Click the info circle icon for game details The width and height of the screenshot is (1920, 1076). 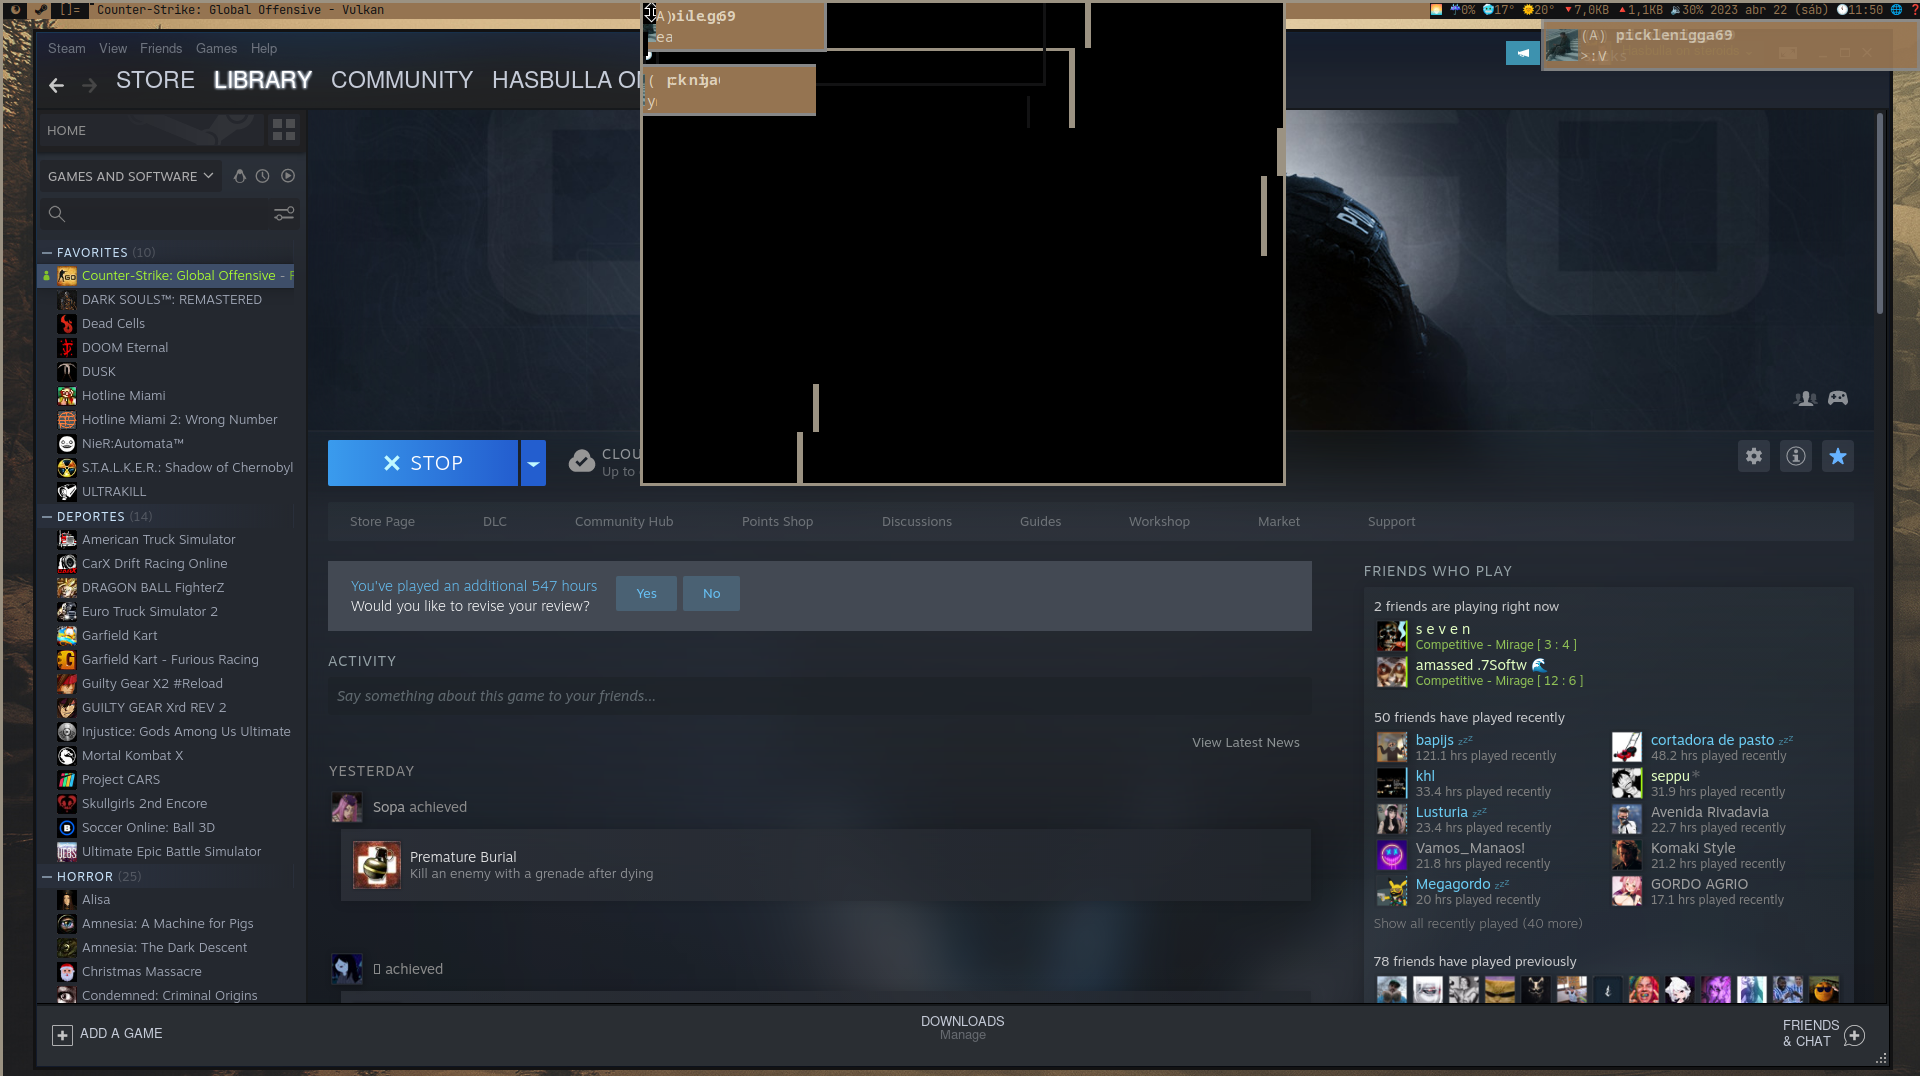click(1795, 456)
